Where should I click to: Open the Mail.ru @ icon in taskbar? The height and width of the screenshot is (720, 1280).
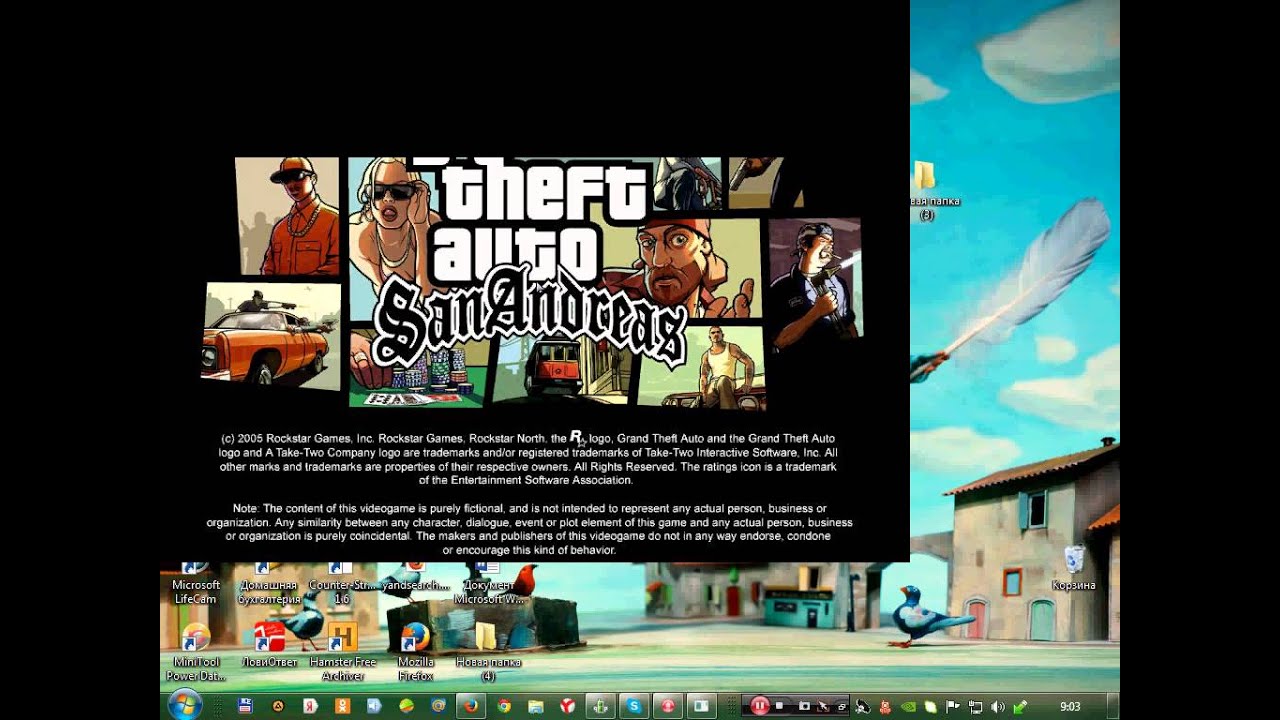click(x=438, y=706)
